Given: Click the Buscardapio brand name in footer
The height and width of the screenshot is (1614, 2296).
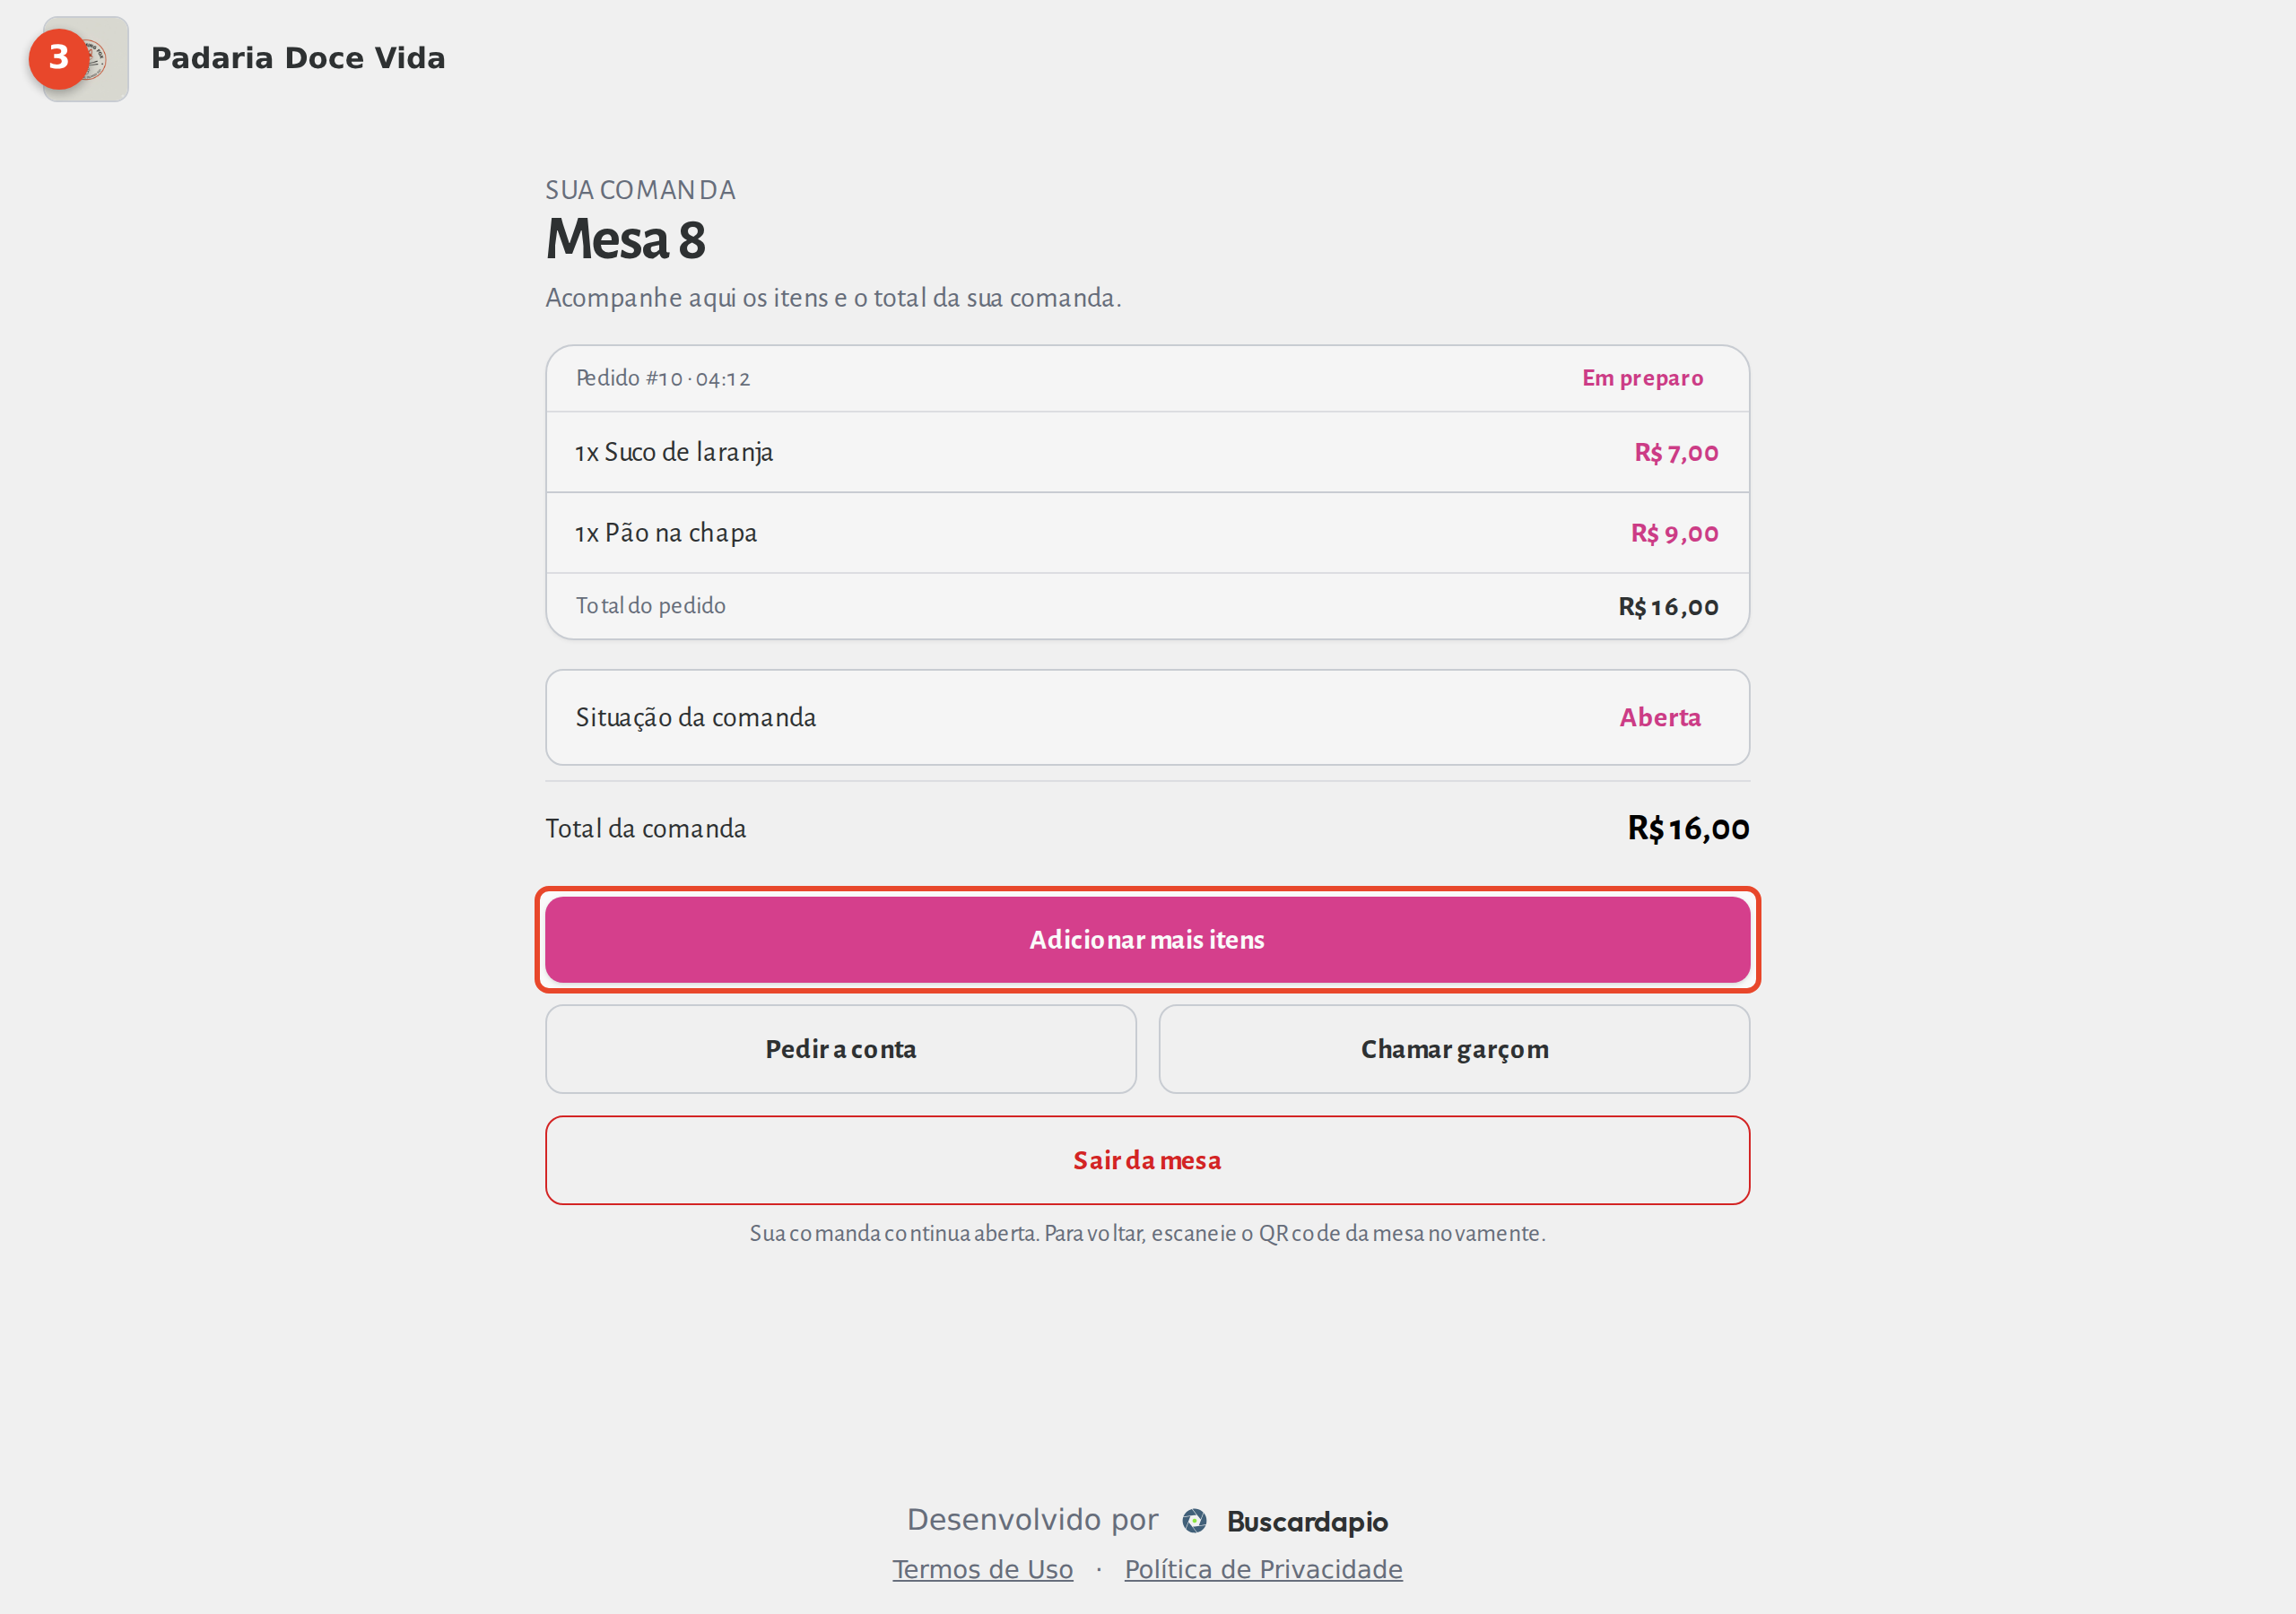Looking at the screenshot, I should tap(1307, 1521).
